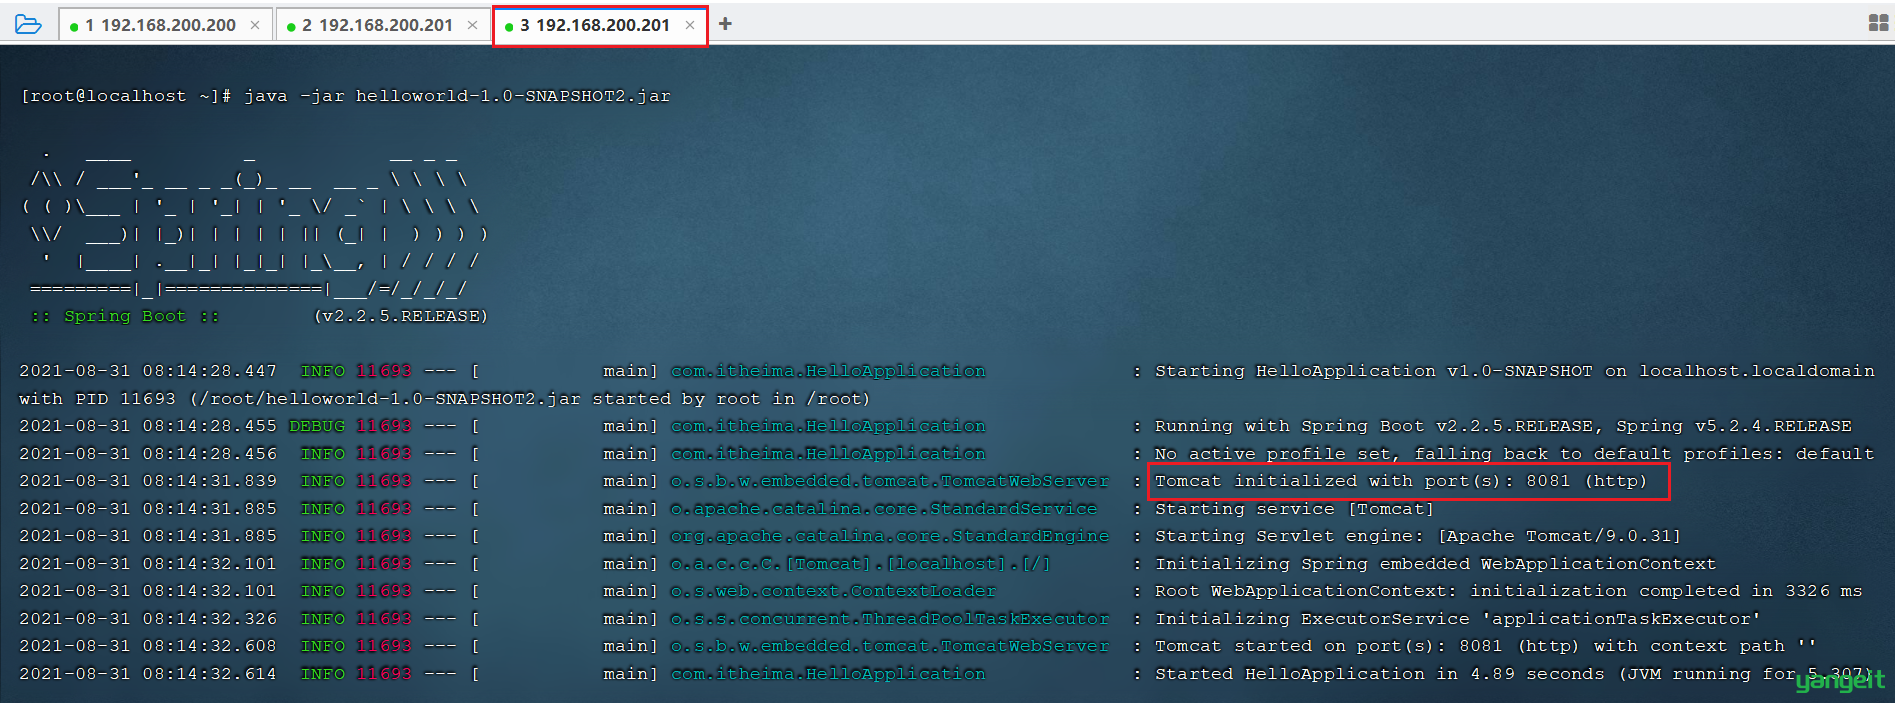Click 'Root WebApplicationContext: initialization completed' message
1895x703 pixels.
1508,591
